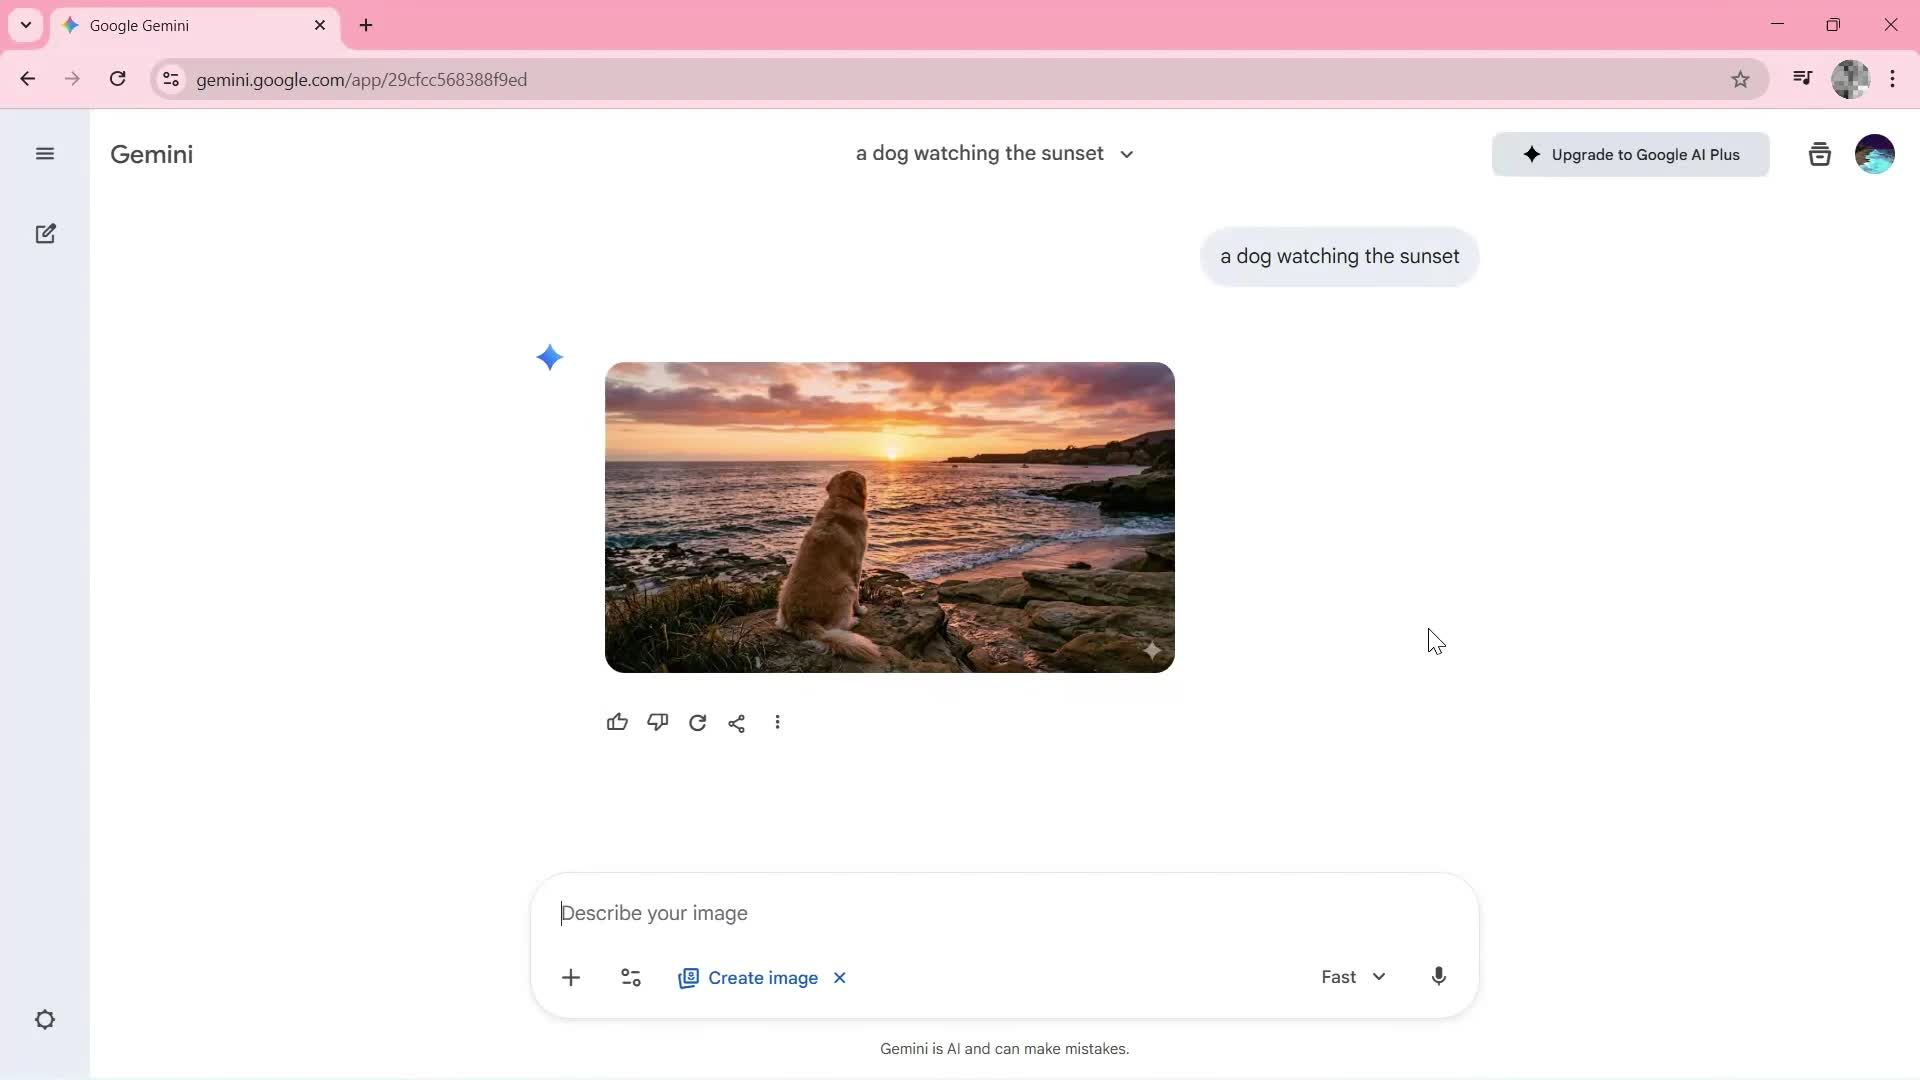The width and height of the screenshot is (1920, 1080).
Task: Expand the sidebar menu
Action: (x=45, y=154)
